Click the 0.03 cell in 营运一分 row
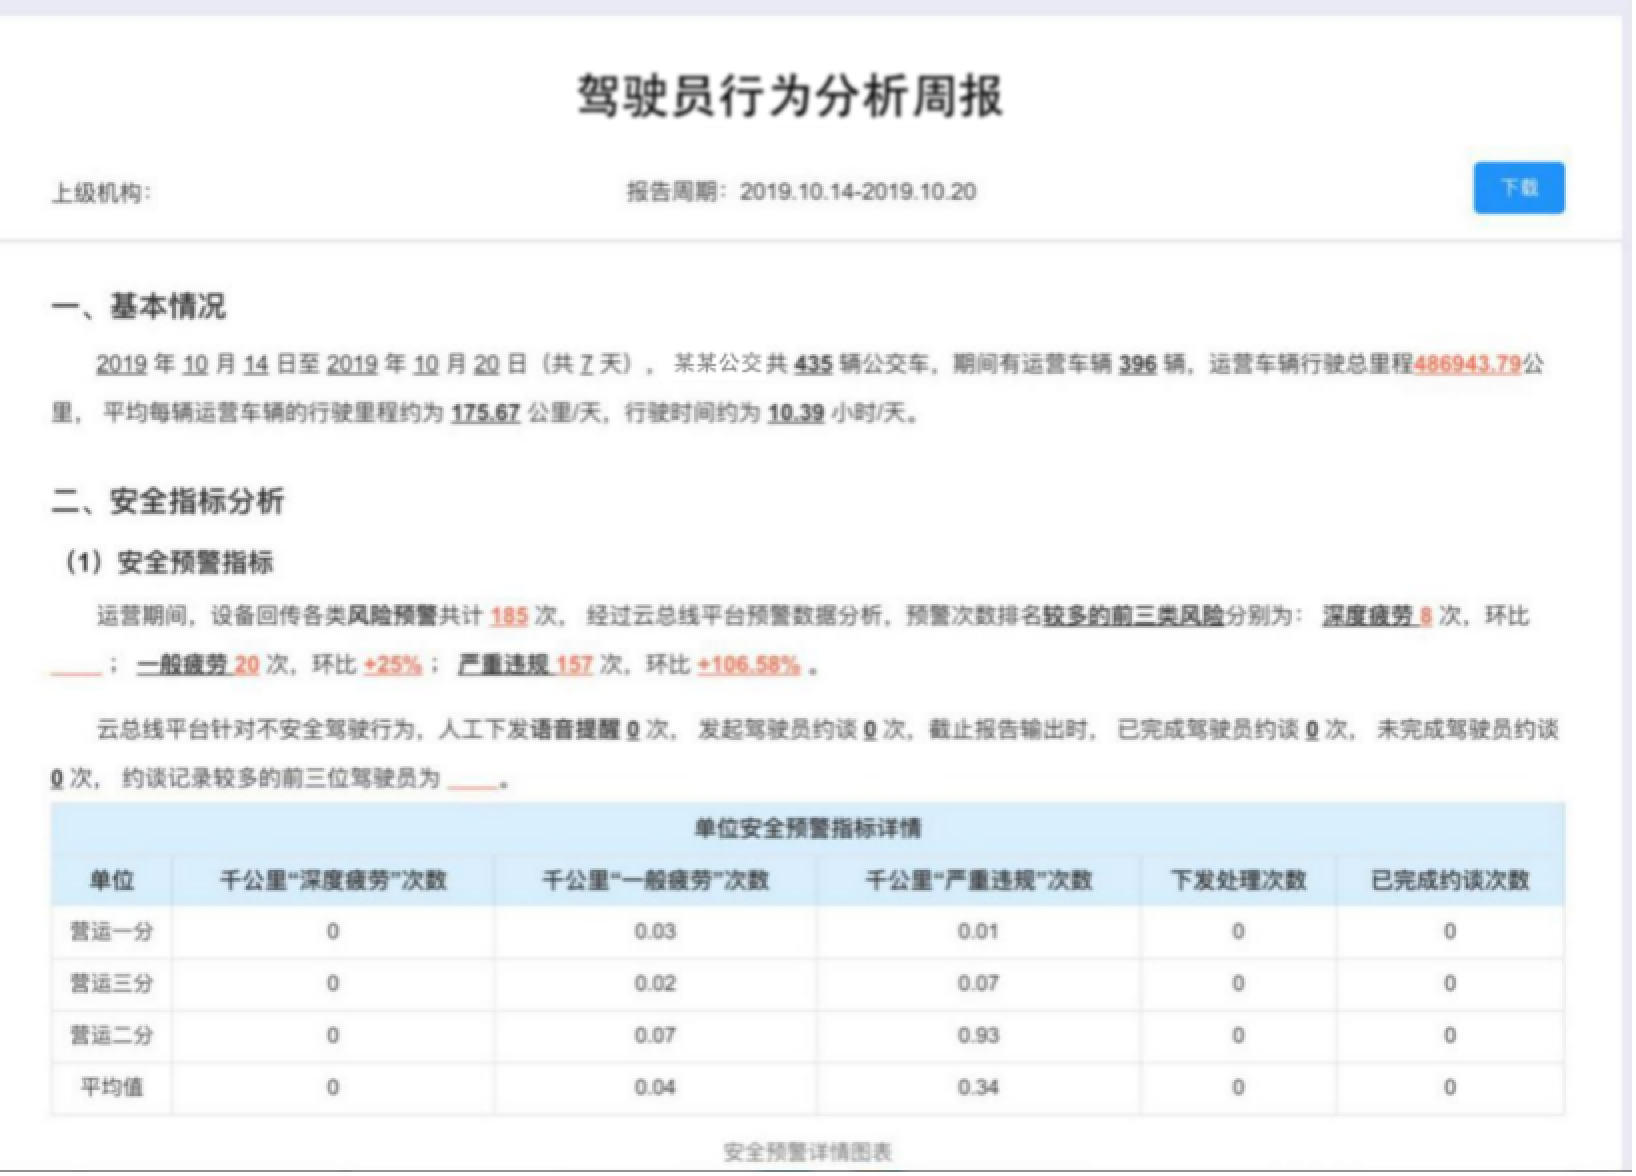 click(x=655, y=932)
